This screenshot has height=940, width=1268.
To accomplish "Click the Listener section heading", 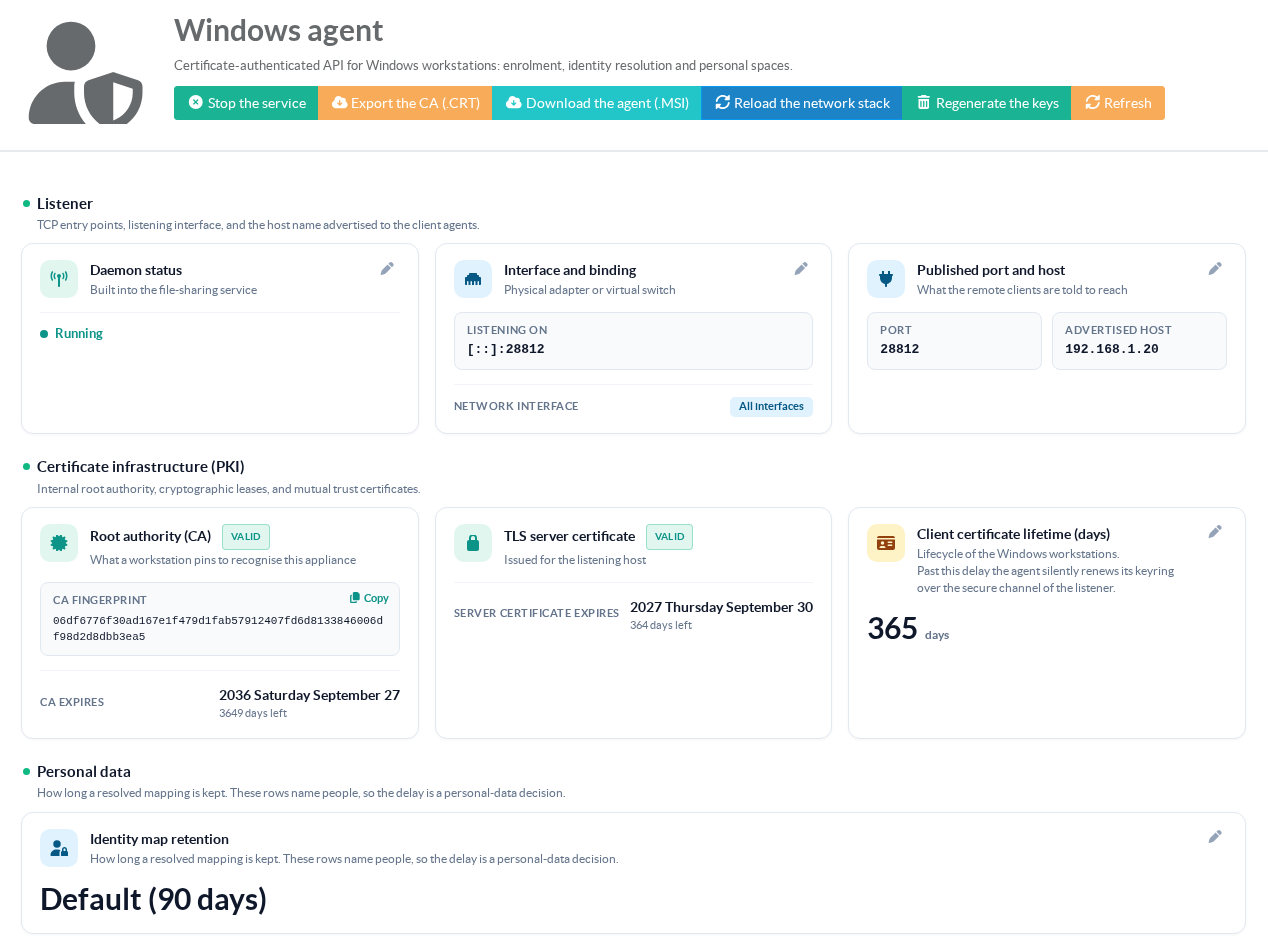I will [x=65, y=203].
